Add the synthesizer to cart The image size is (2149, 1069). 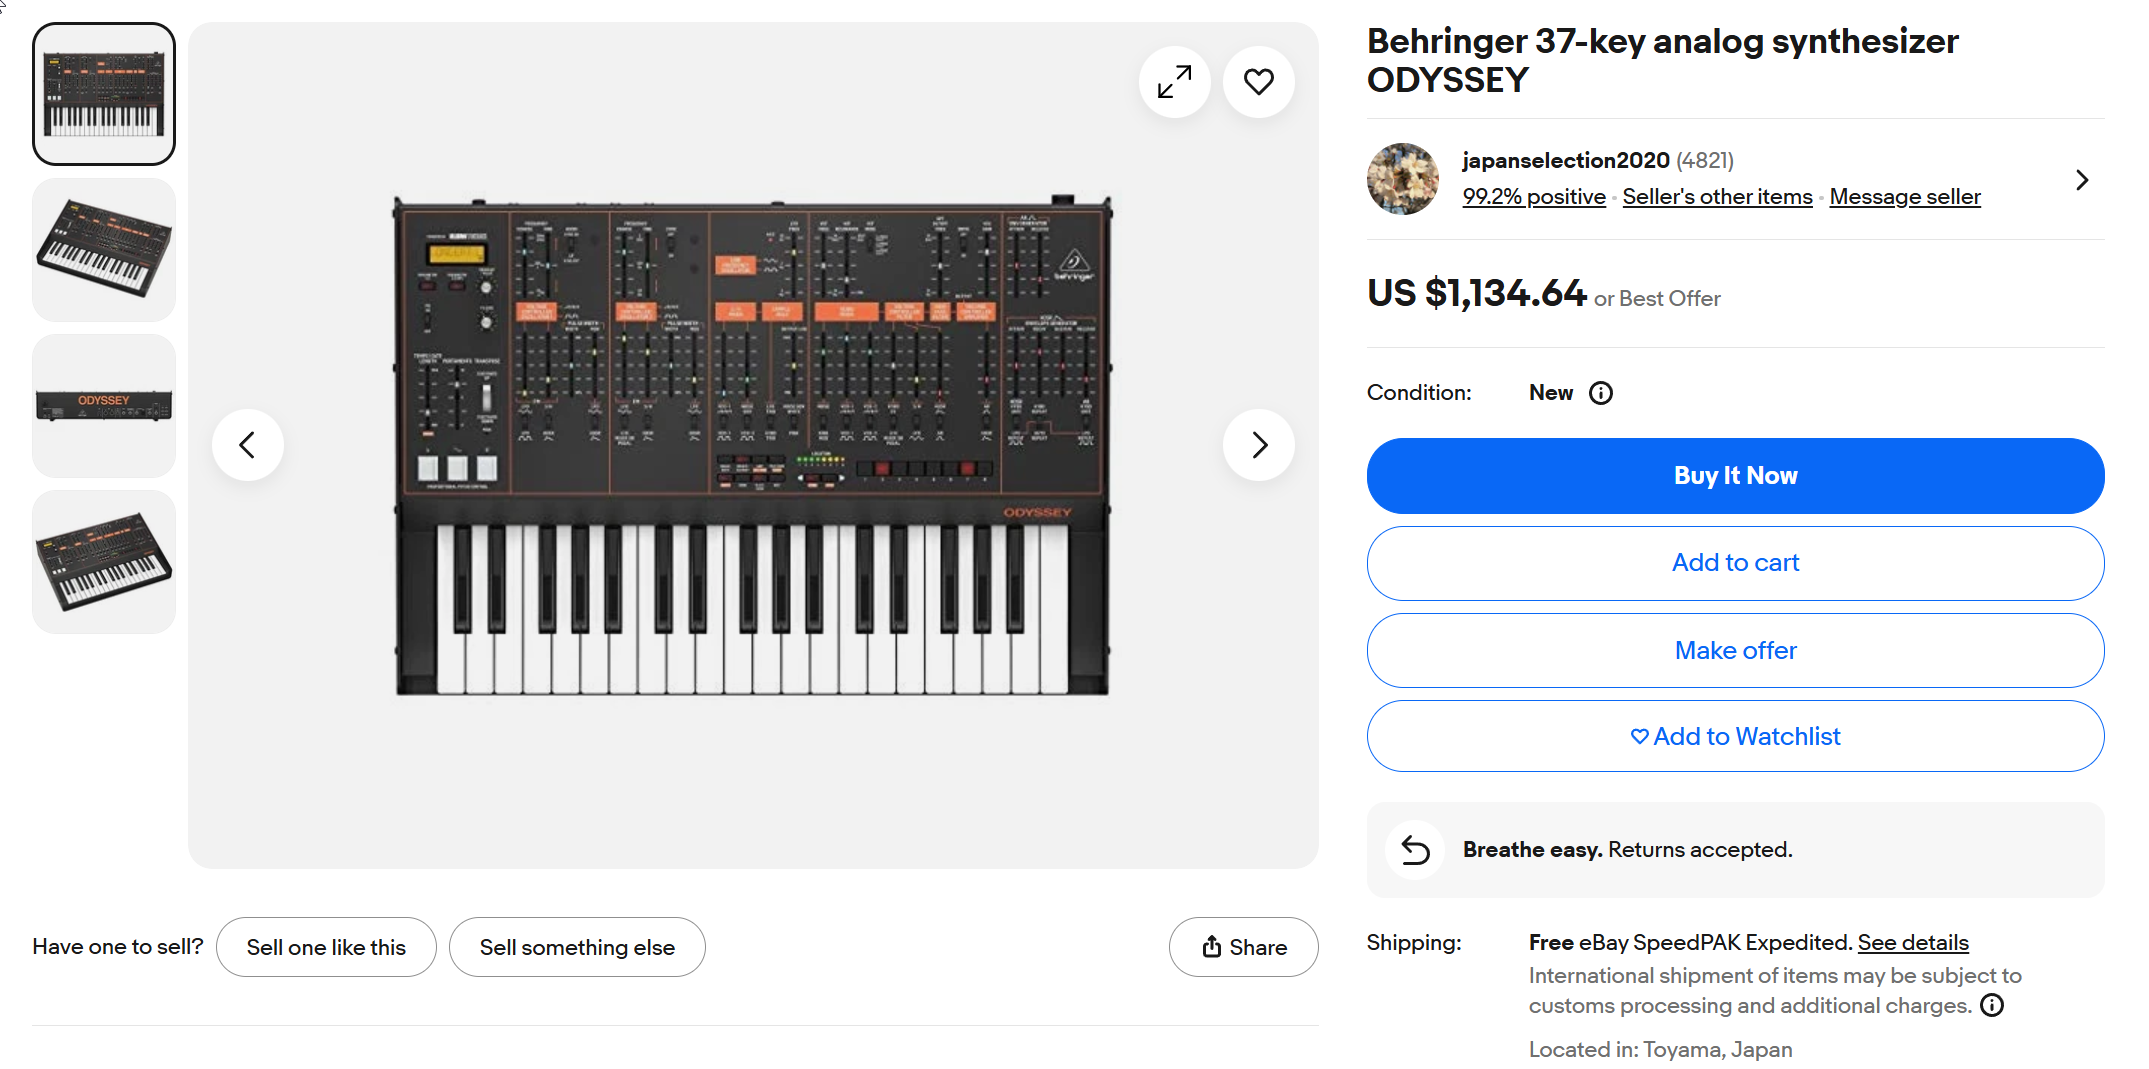click(x=1735, y=563)
